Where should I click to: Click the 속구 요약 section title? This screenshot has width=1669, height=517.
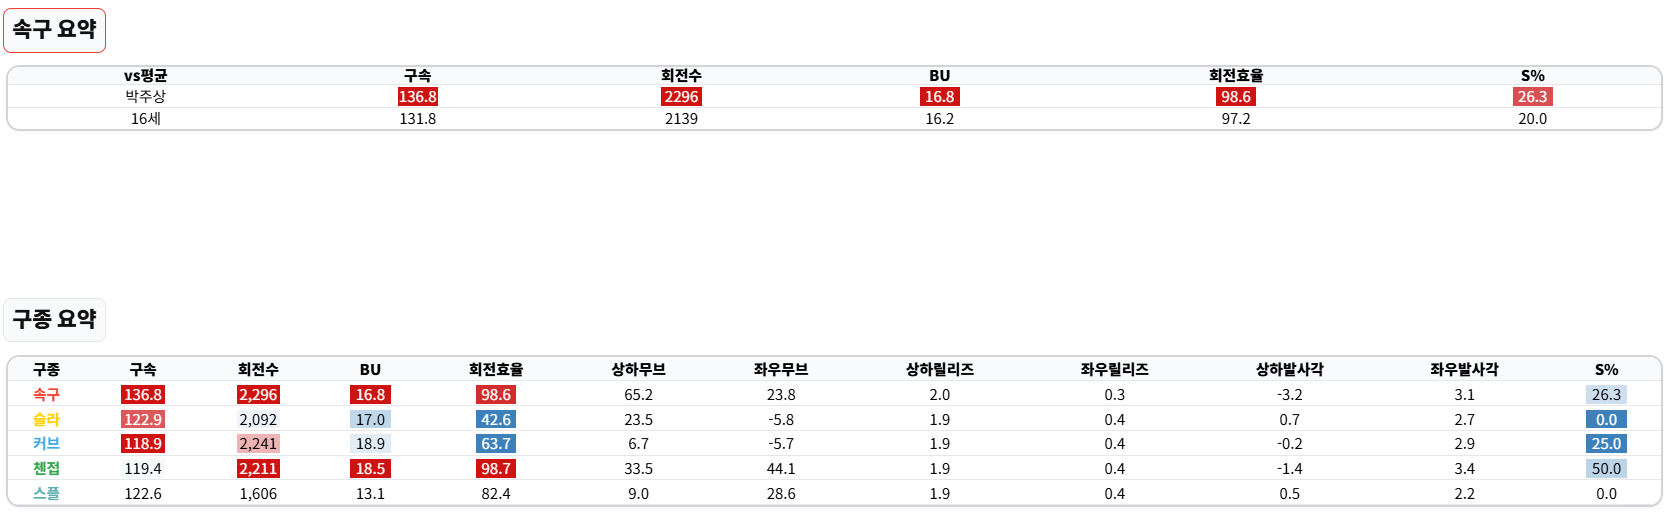tap(54, 29)
